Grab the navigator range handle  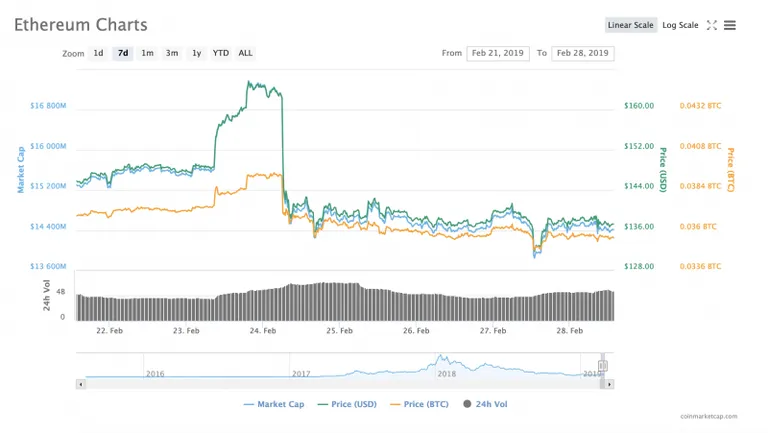tap(602, 365)
